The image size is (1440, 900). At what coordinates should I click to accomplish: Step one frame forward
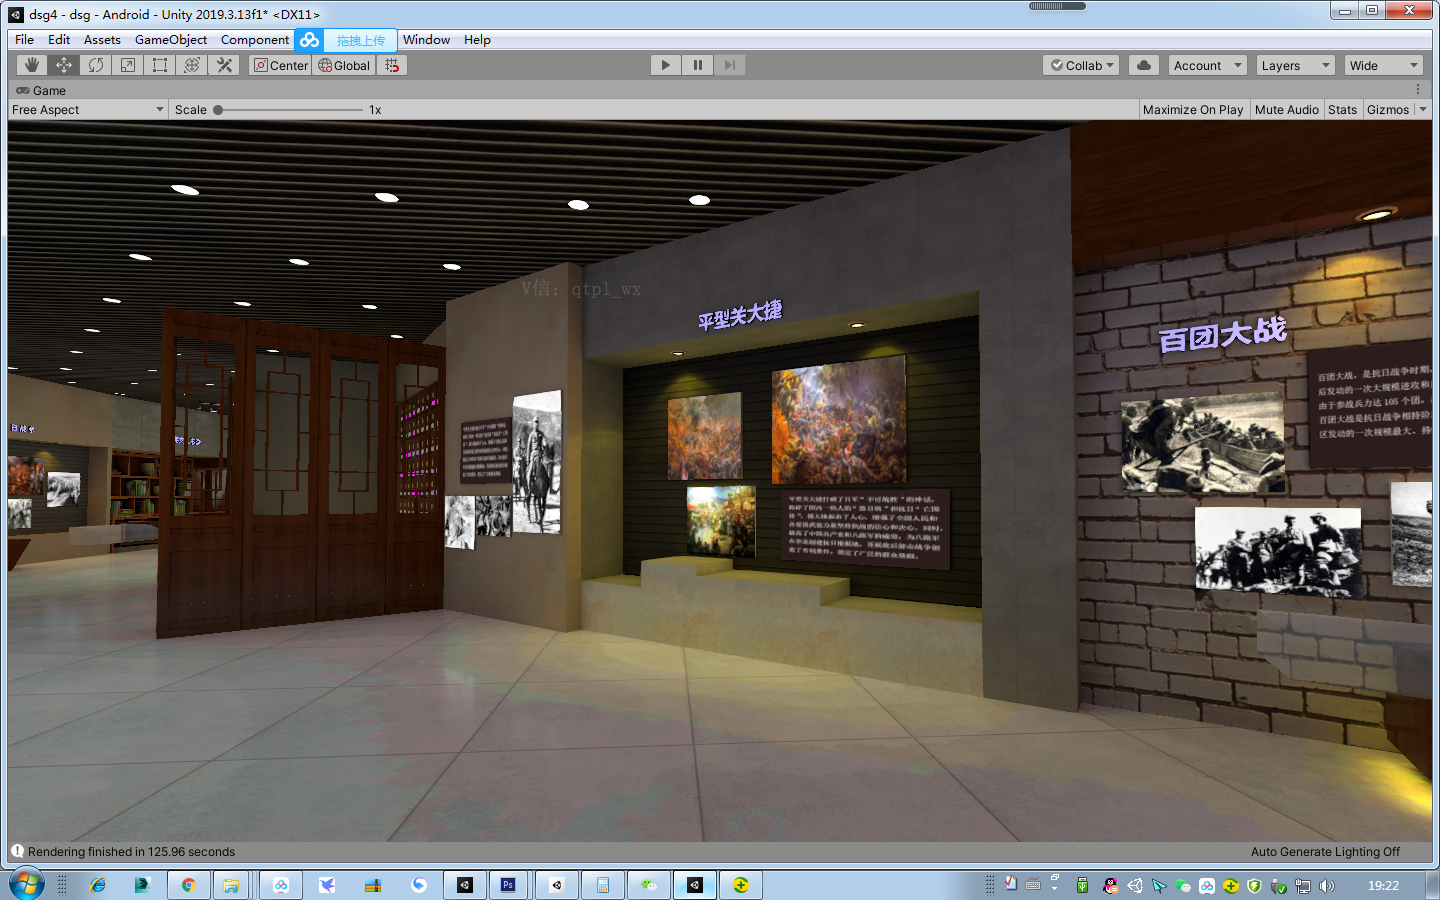click(x=729, y=65)
